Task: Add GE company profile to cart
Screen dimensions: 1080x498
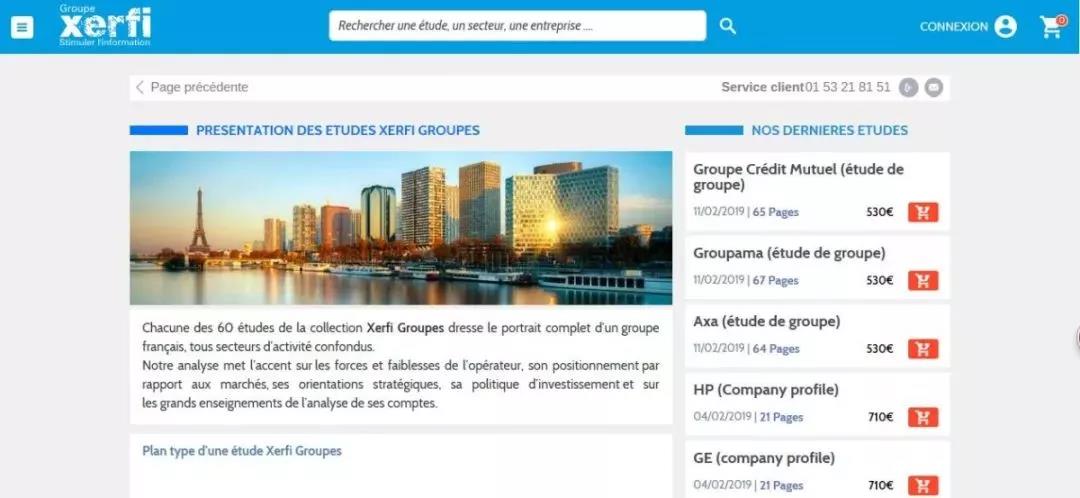Action: [x=923, y=485]
